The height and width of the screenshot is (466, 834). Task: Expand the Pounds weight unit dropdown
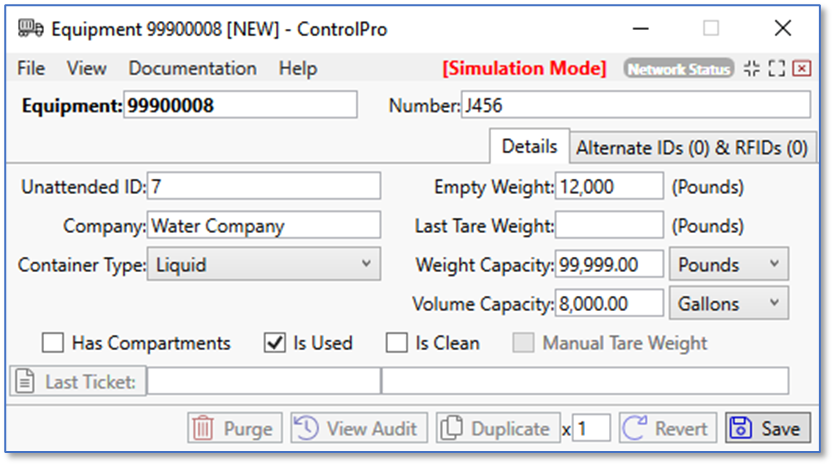tap(728, 265)
